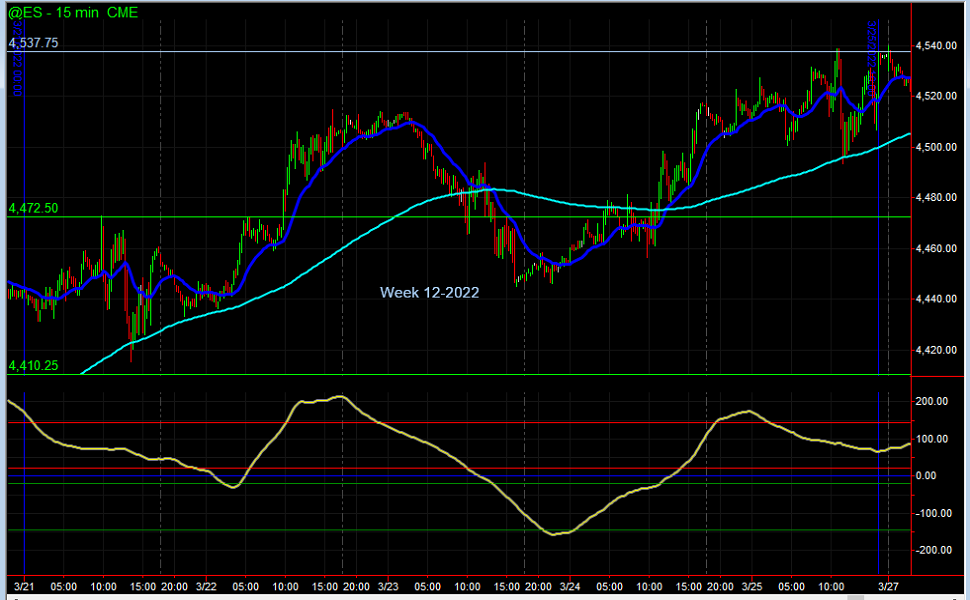The image size is (970, 600).
Task: Click the 0.00 indicator axis label
Action: click(926, 476)
